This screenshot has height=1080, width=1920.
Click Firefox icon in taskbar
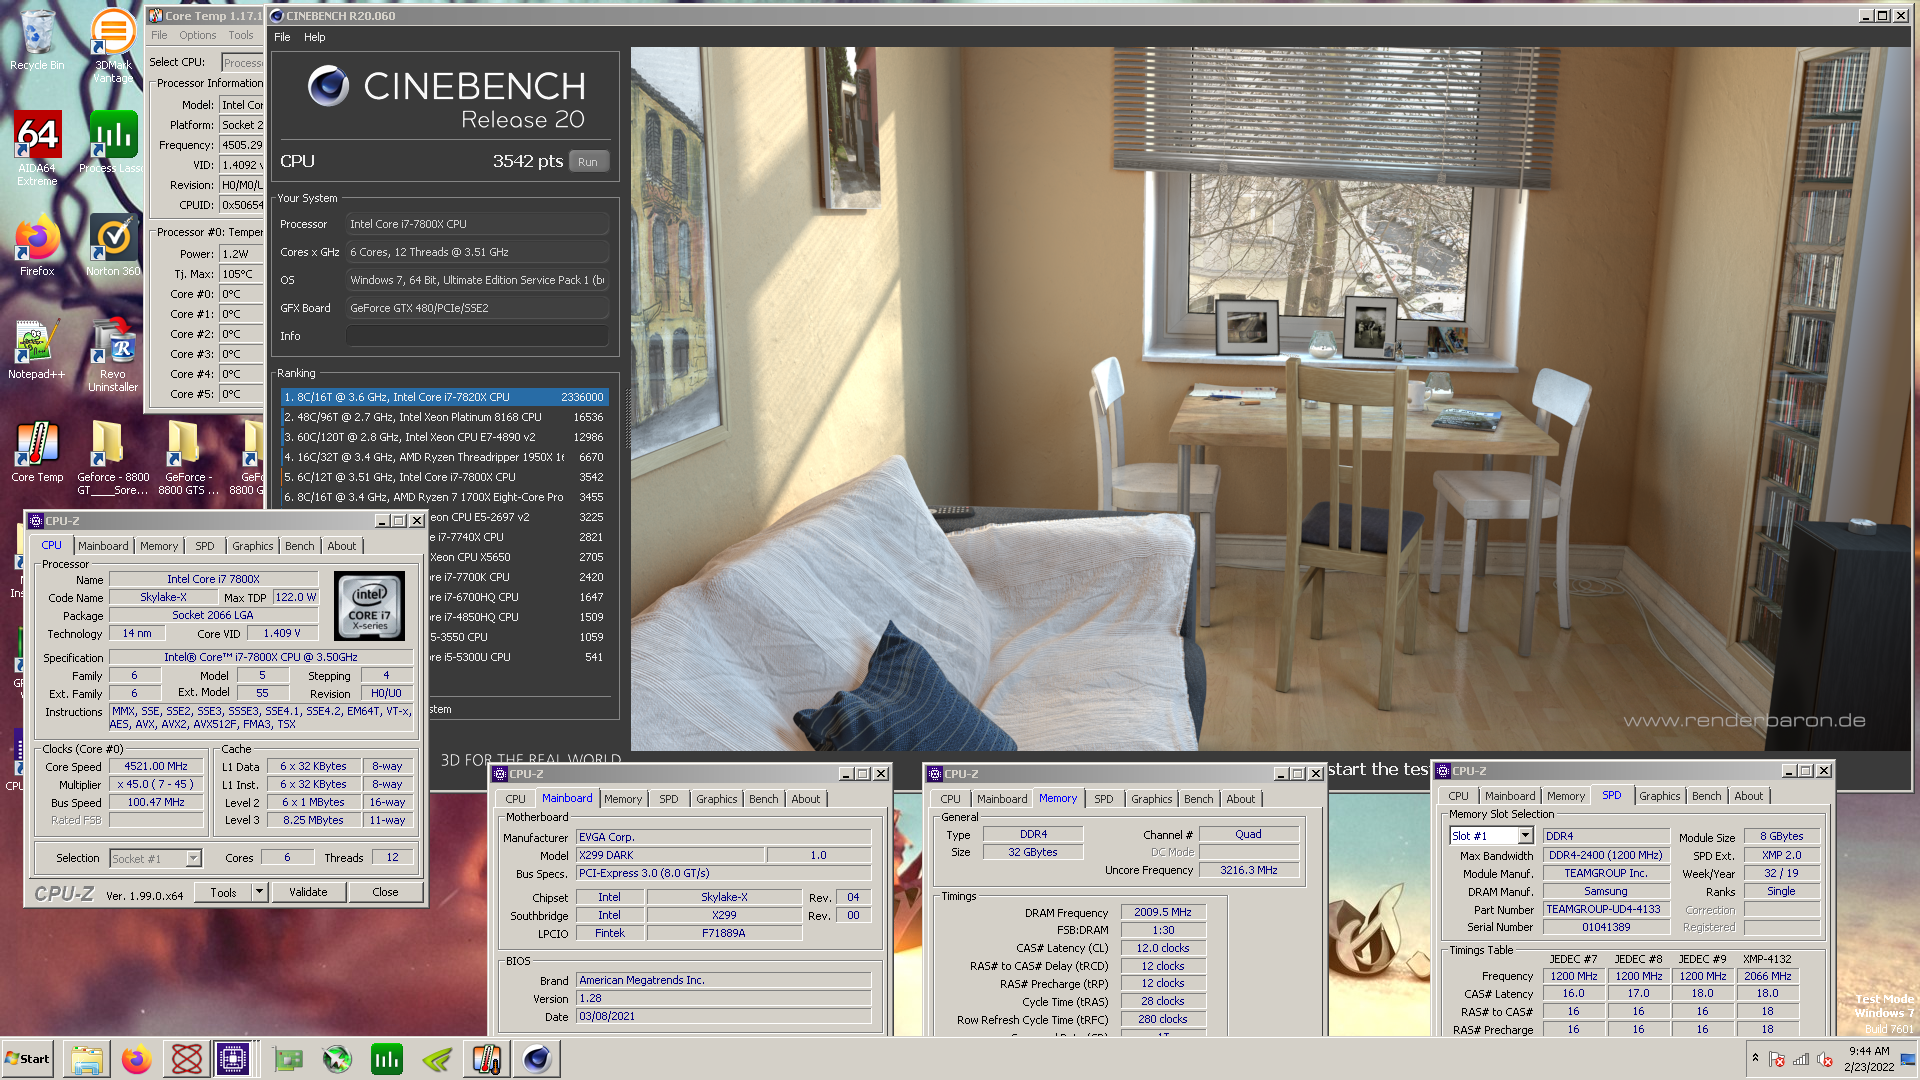tap(137, 1059)
